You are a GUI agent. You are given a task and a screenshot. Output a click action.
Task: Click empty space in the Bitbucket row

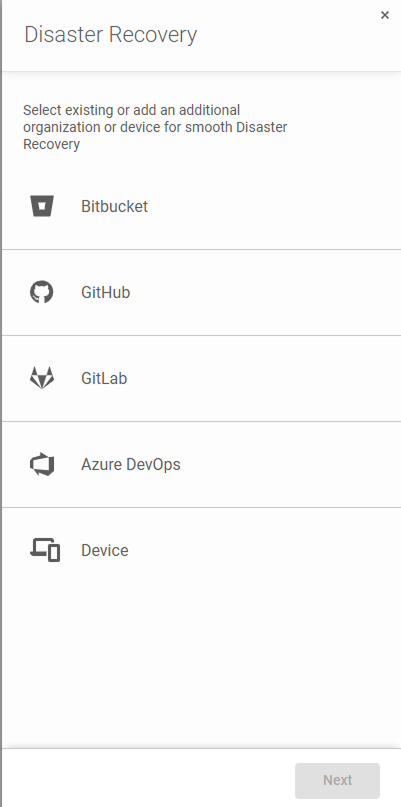[273, 206]
